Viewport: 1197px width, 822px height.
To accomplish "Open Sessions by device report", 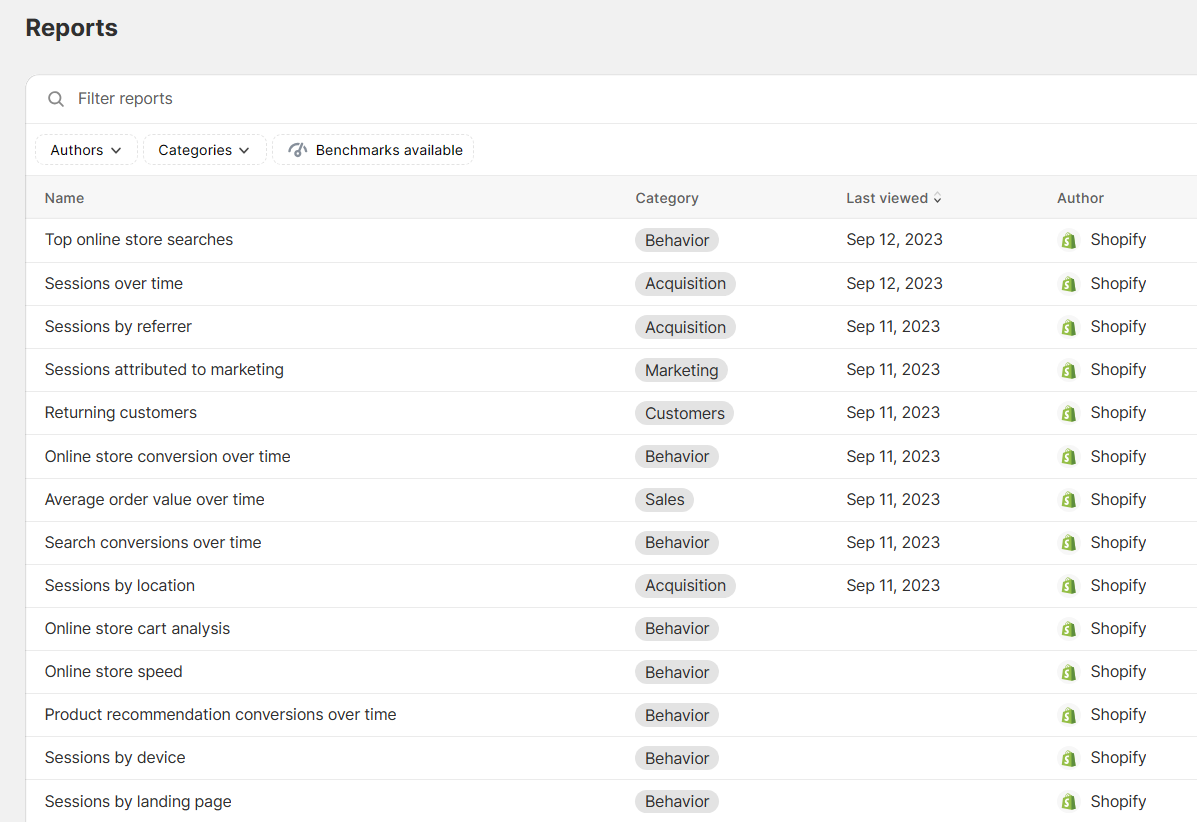I will (x=115, y=758).
